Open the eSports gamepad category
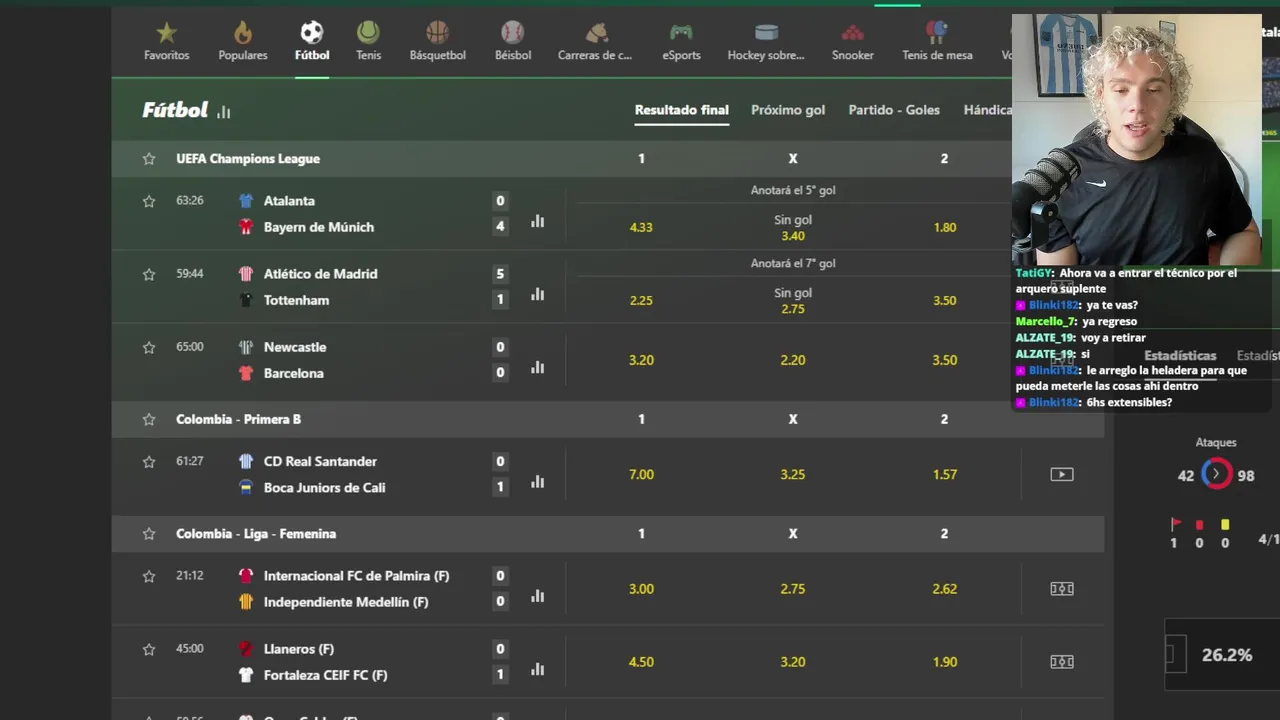Screen dimensions: 1280x720 pos(681,41)
